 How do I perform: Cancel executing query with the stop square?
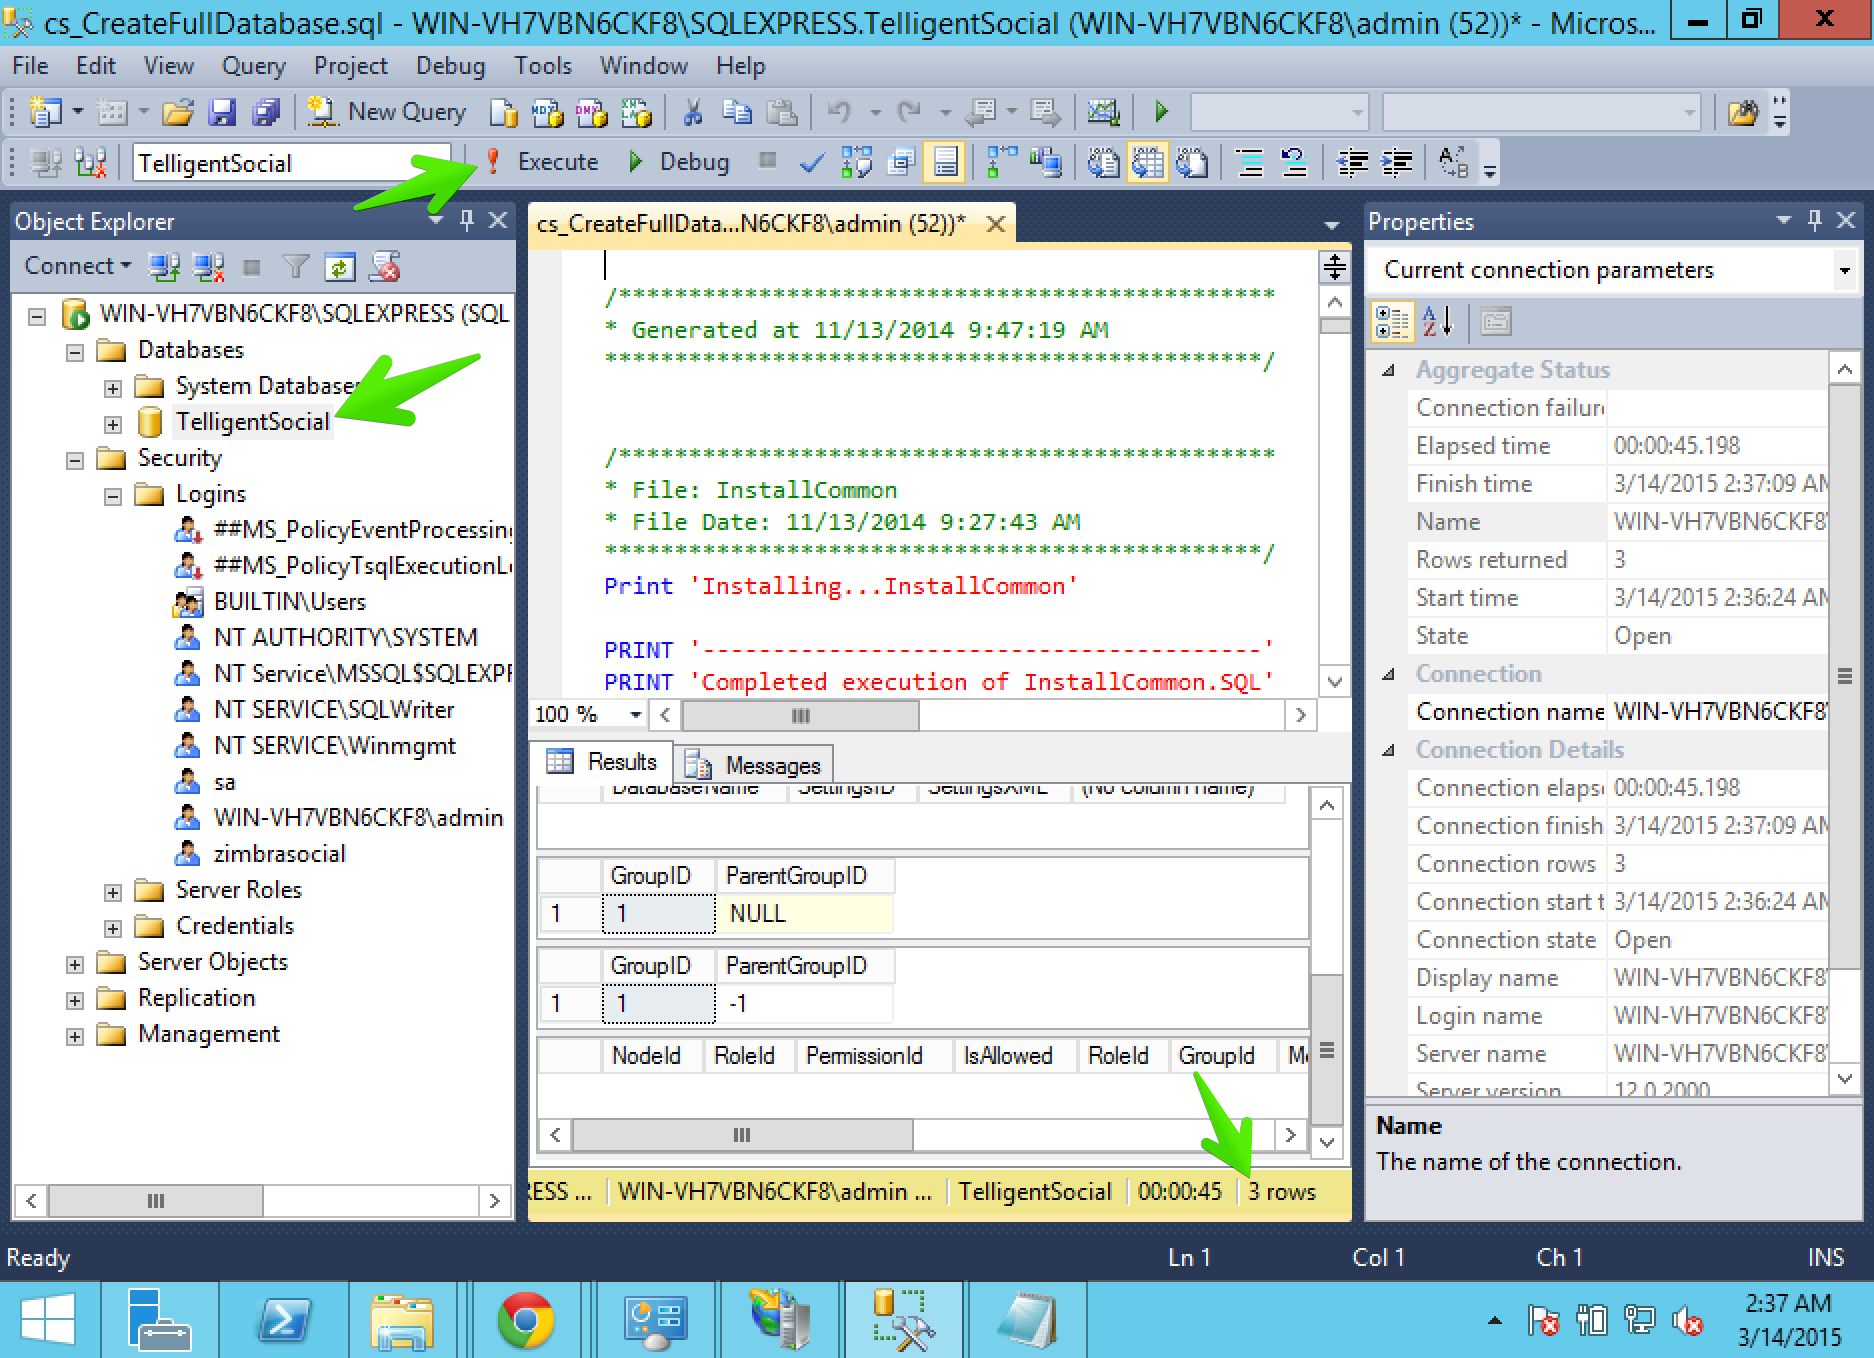tap(767, 161)
